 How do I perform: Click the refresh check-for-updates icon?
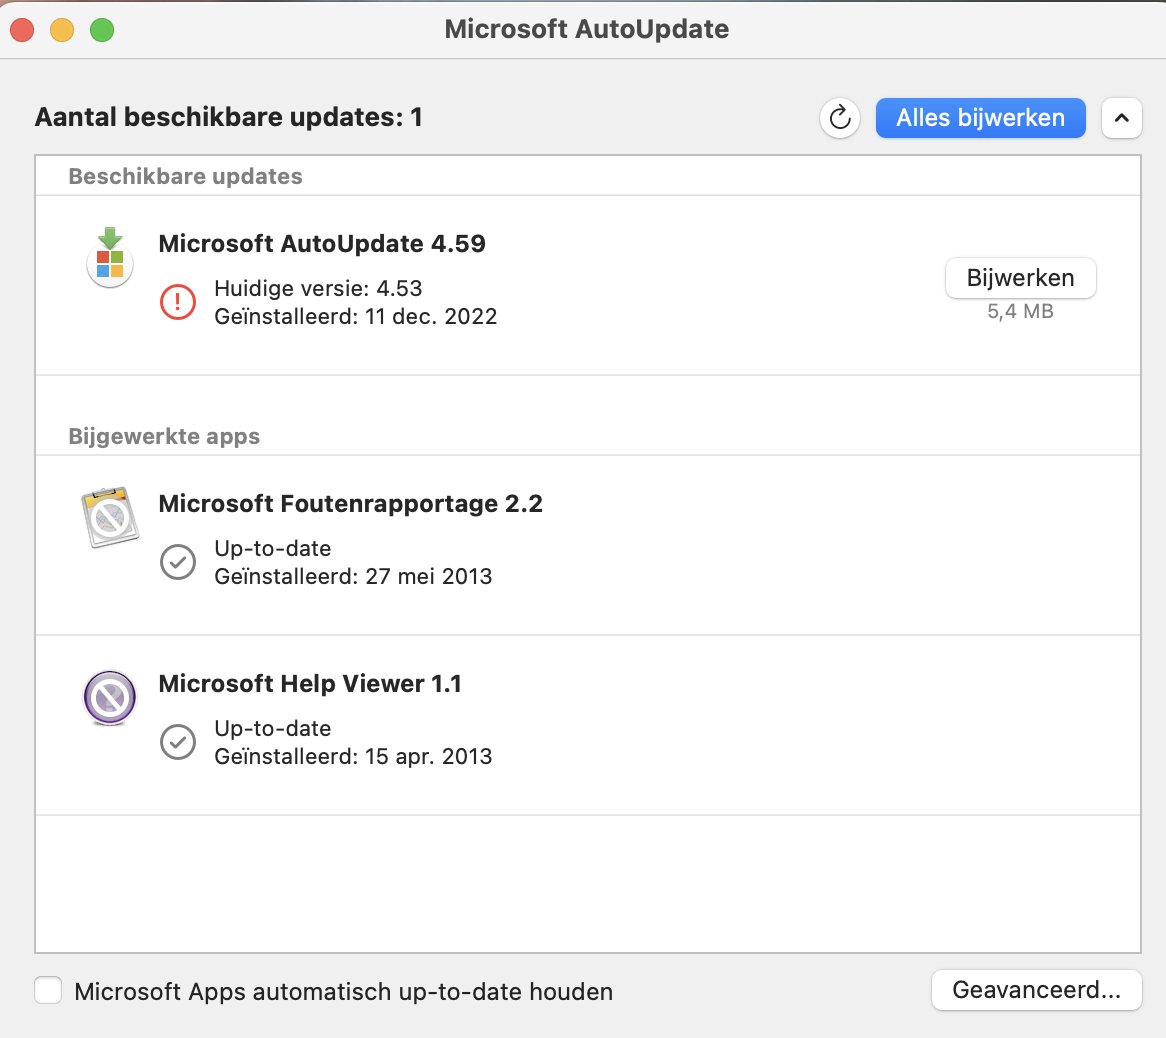840,118
